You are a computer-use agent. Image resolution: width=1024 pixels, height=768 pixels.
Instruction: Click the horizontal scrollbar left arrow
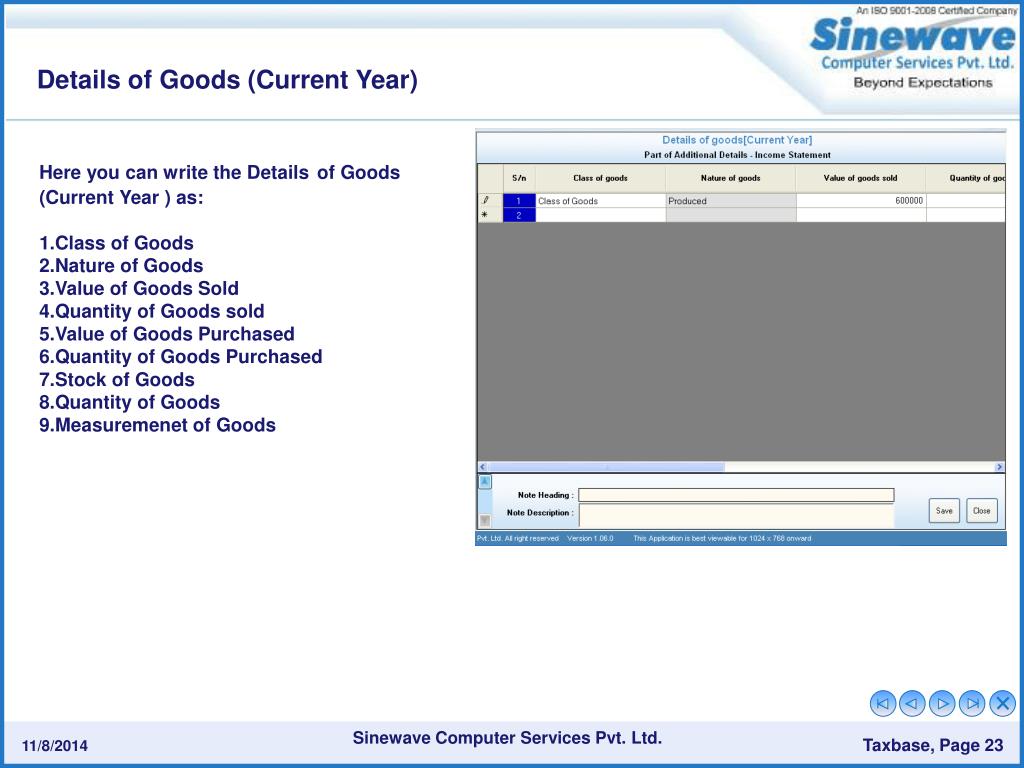[483, 467]
